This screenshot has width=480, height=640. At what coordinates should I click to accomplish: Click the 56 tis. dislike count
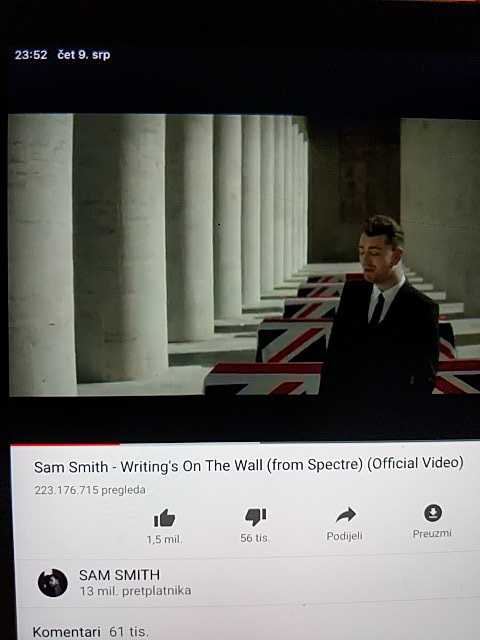254,538
